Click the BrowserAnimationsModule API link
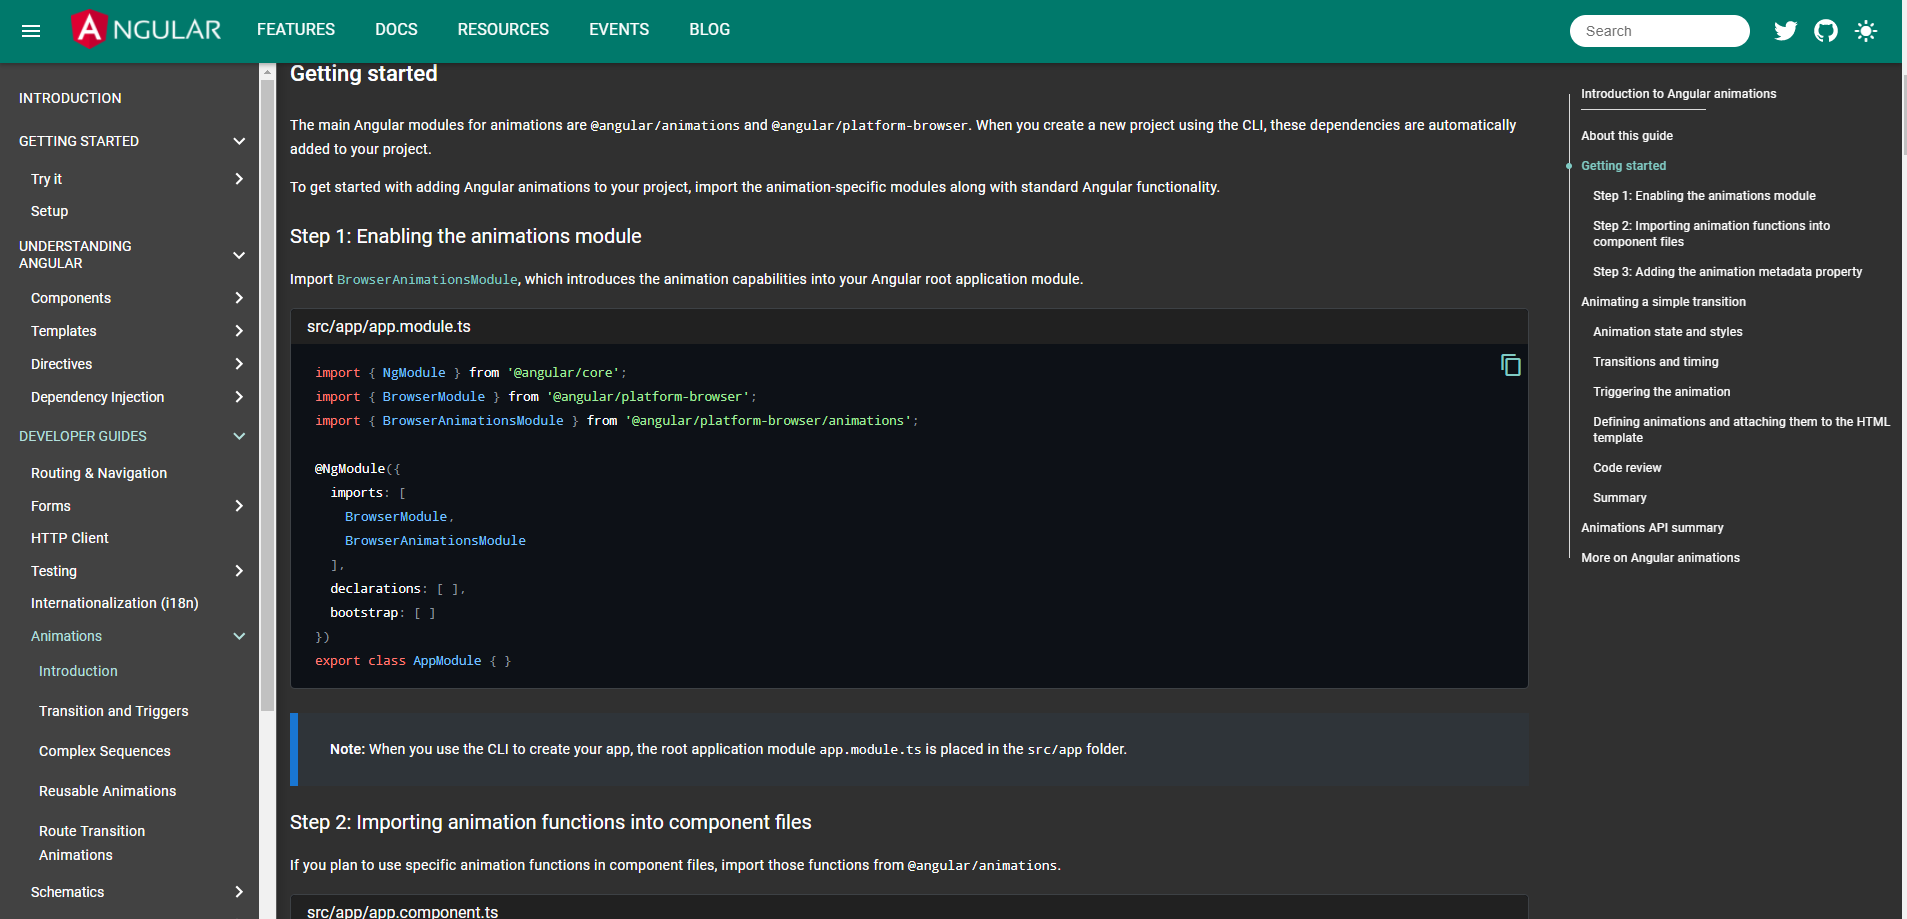 point(427,280)
